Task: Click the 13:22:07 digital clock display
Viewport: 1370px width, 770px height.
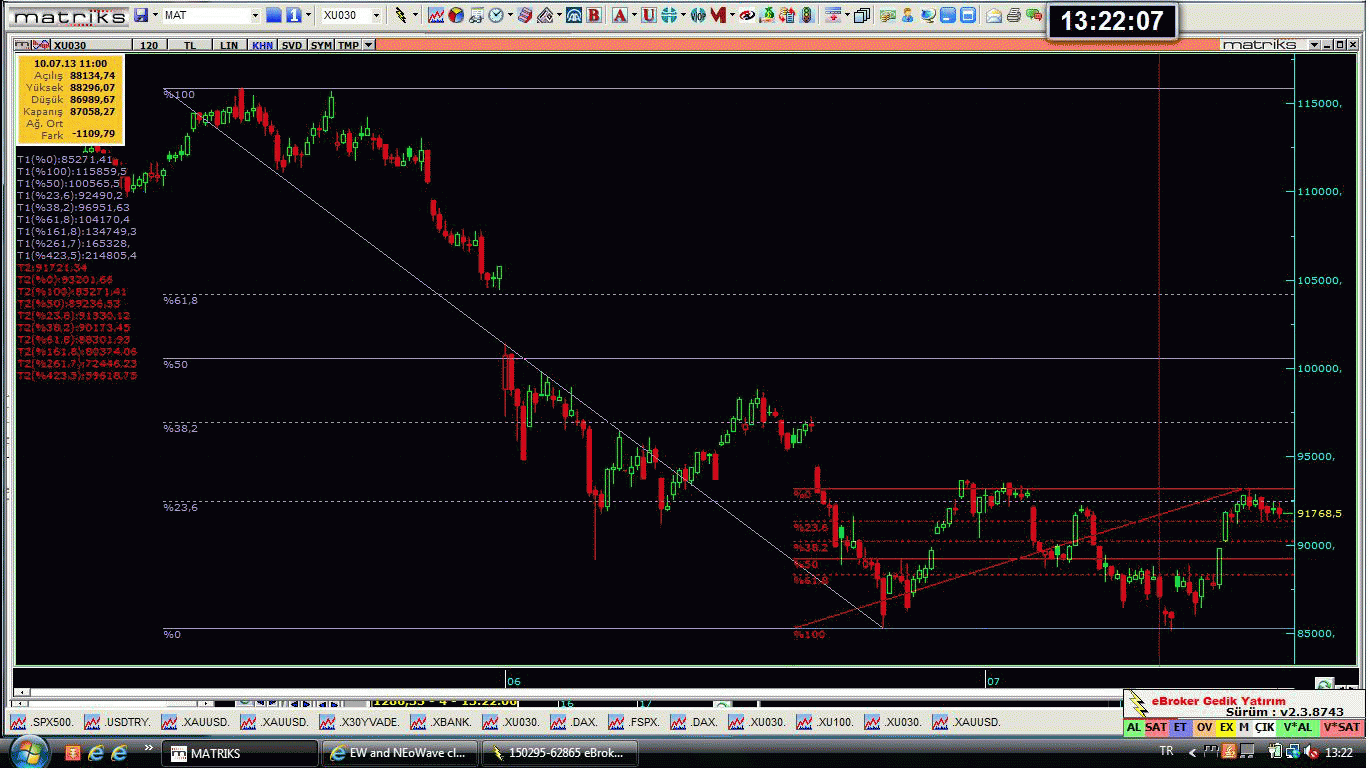Action: [x=1111, y=21]
